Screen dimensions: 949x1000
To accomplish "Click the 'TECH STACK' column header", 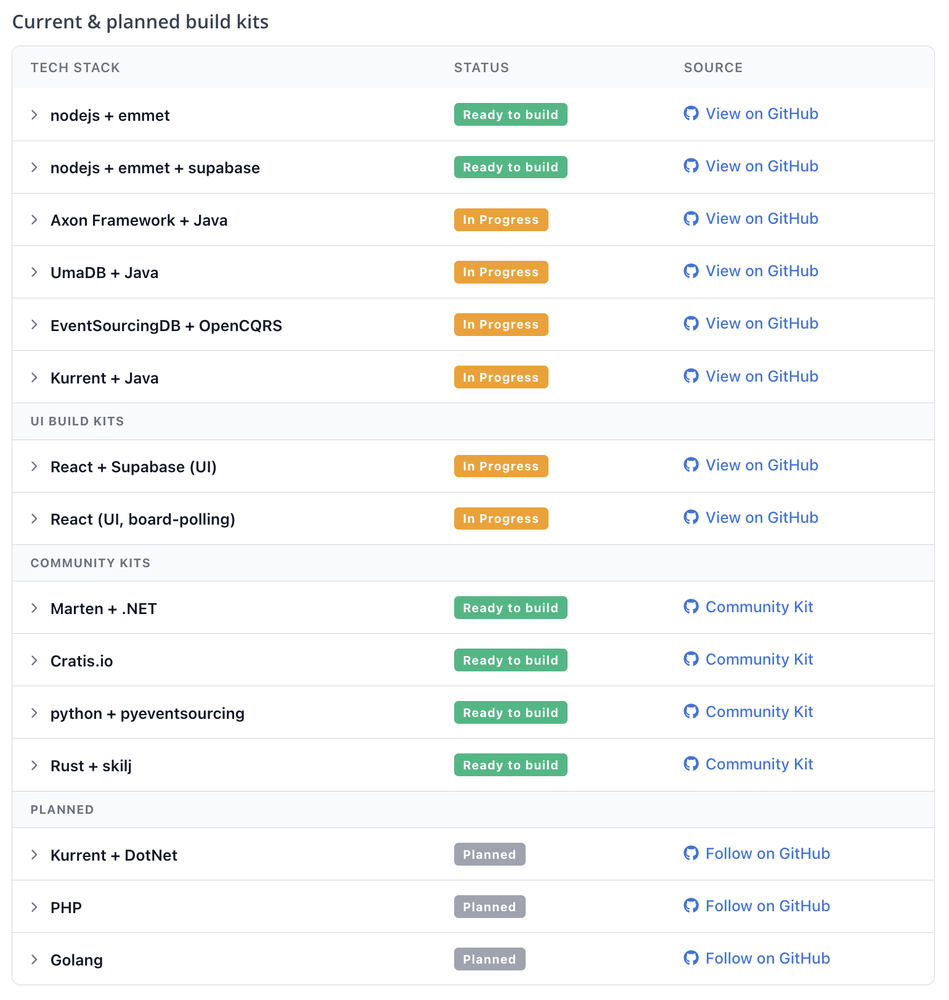I will [75, 68].
